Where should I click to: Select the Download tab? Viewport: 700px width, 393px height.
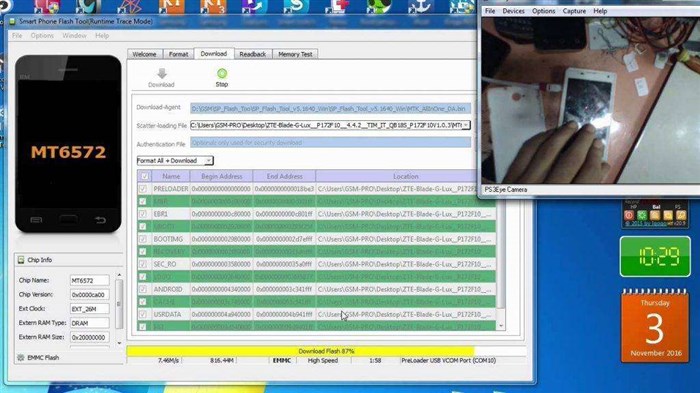click(x=213, y=54)
